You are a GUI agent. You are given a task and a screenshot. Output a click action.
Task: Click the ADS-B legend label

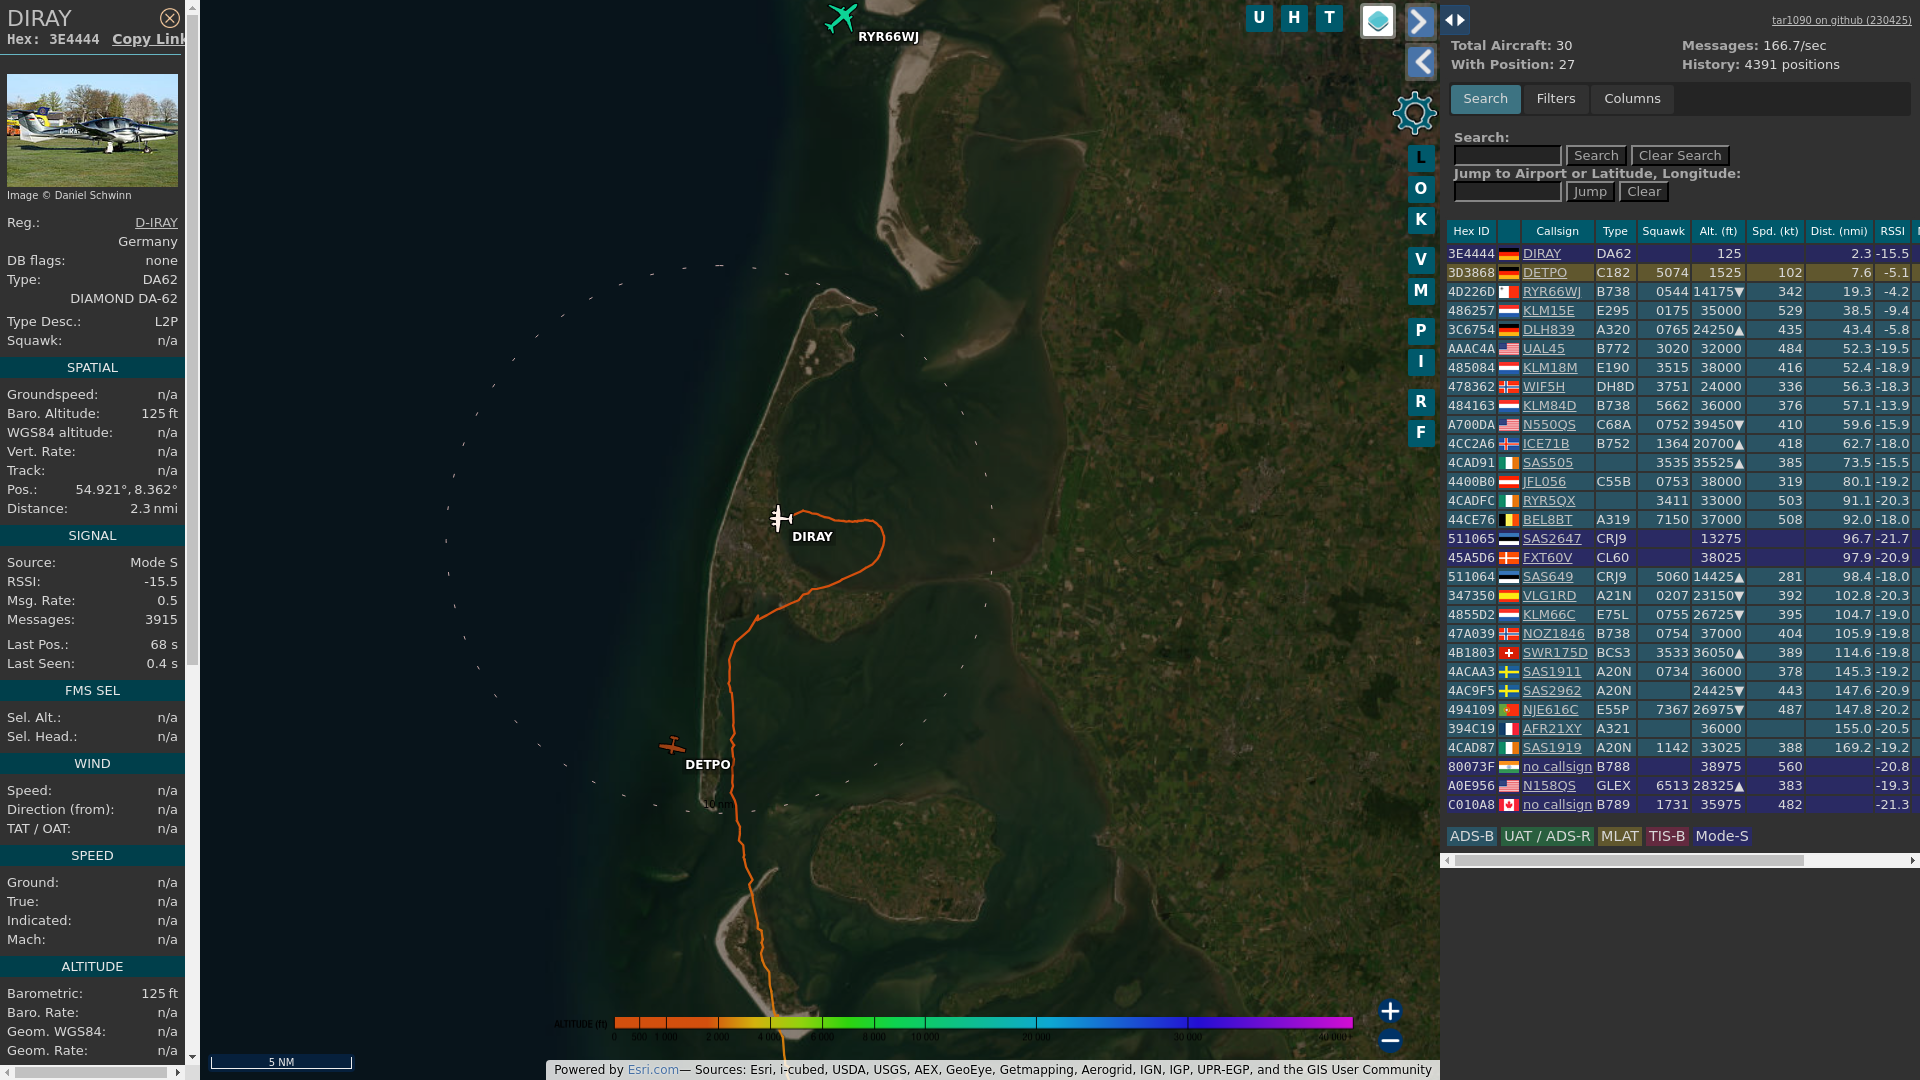point(1471,837)
